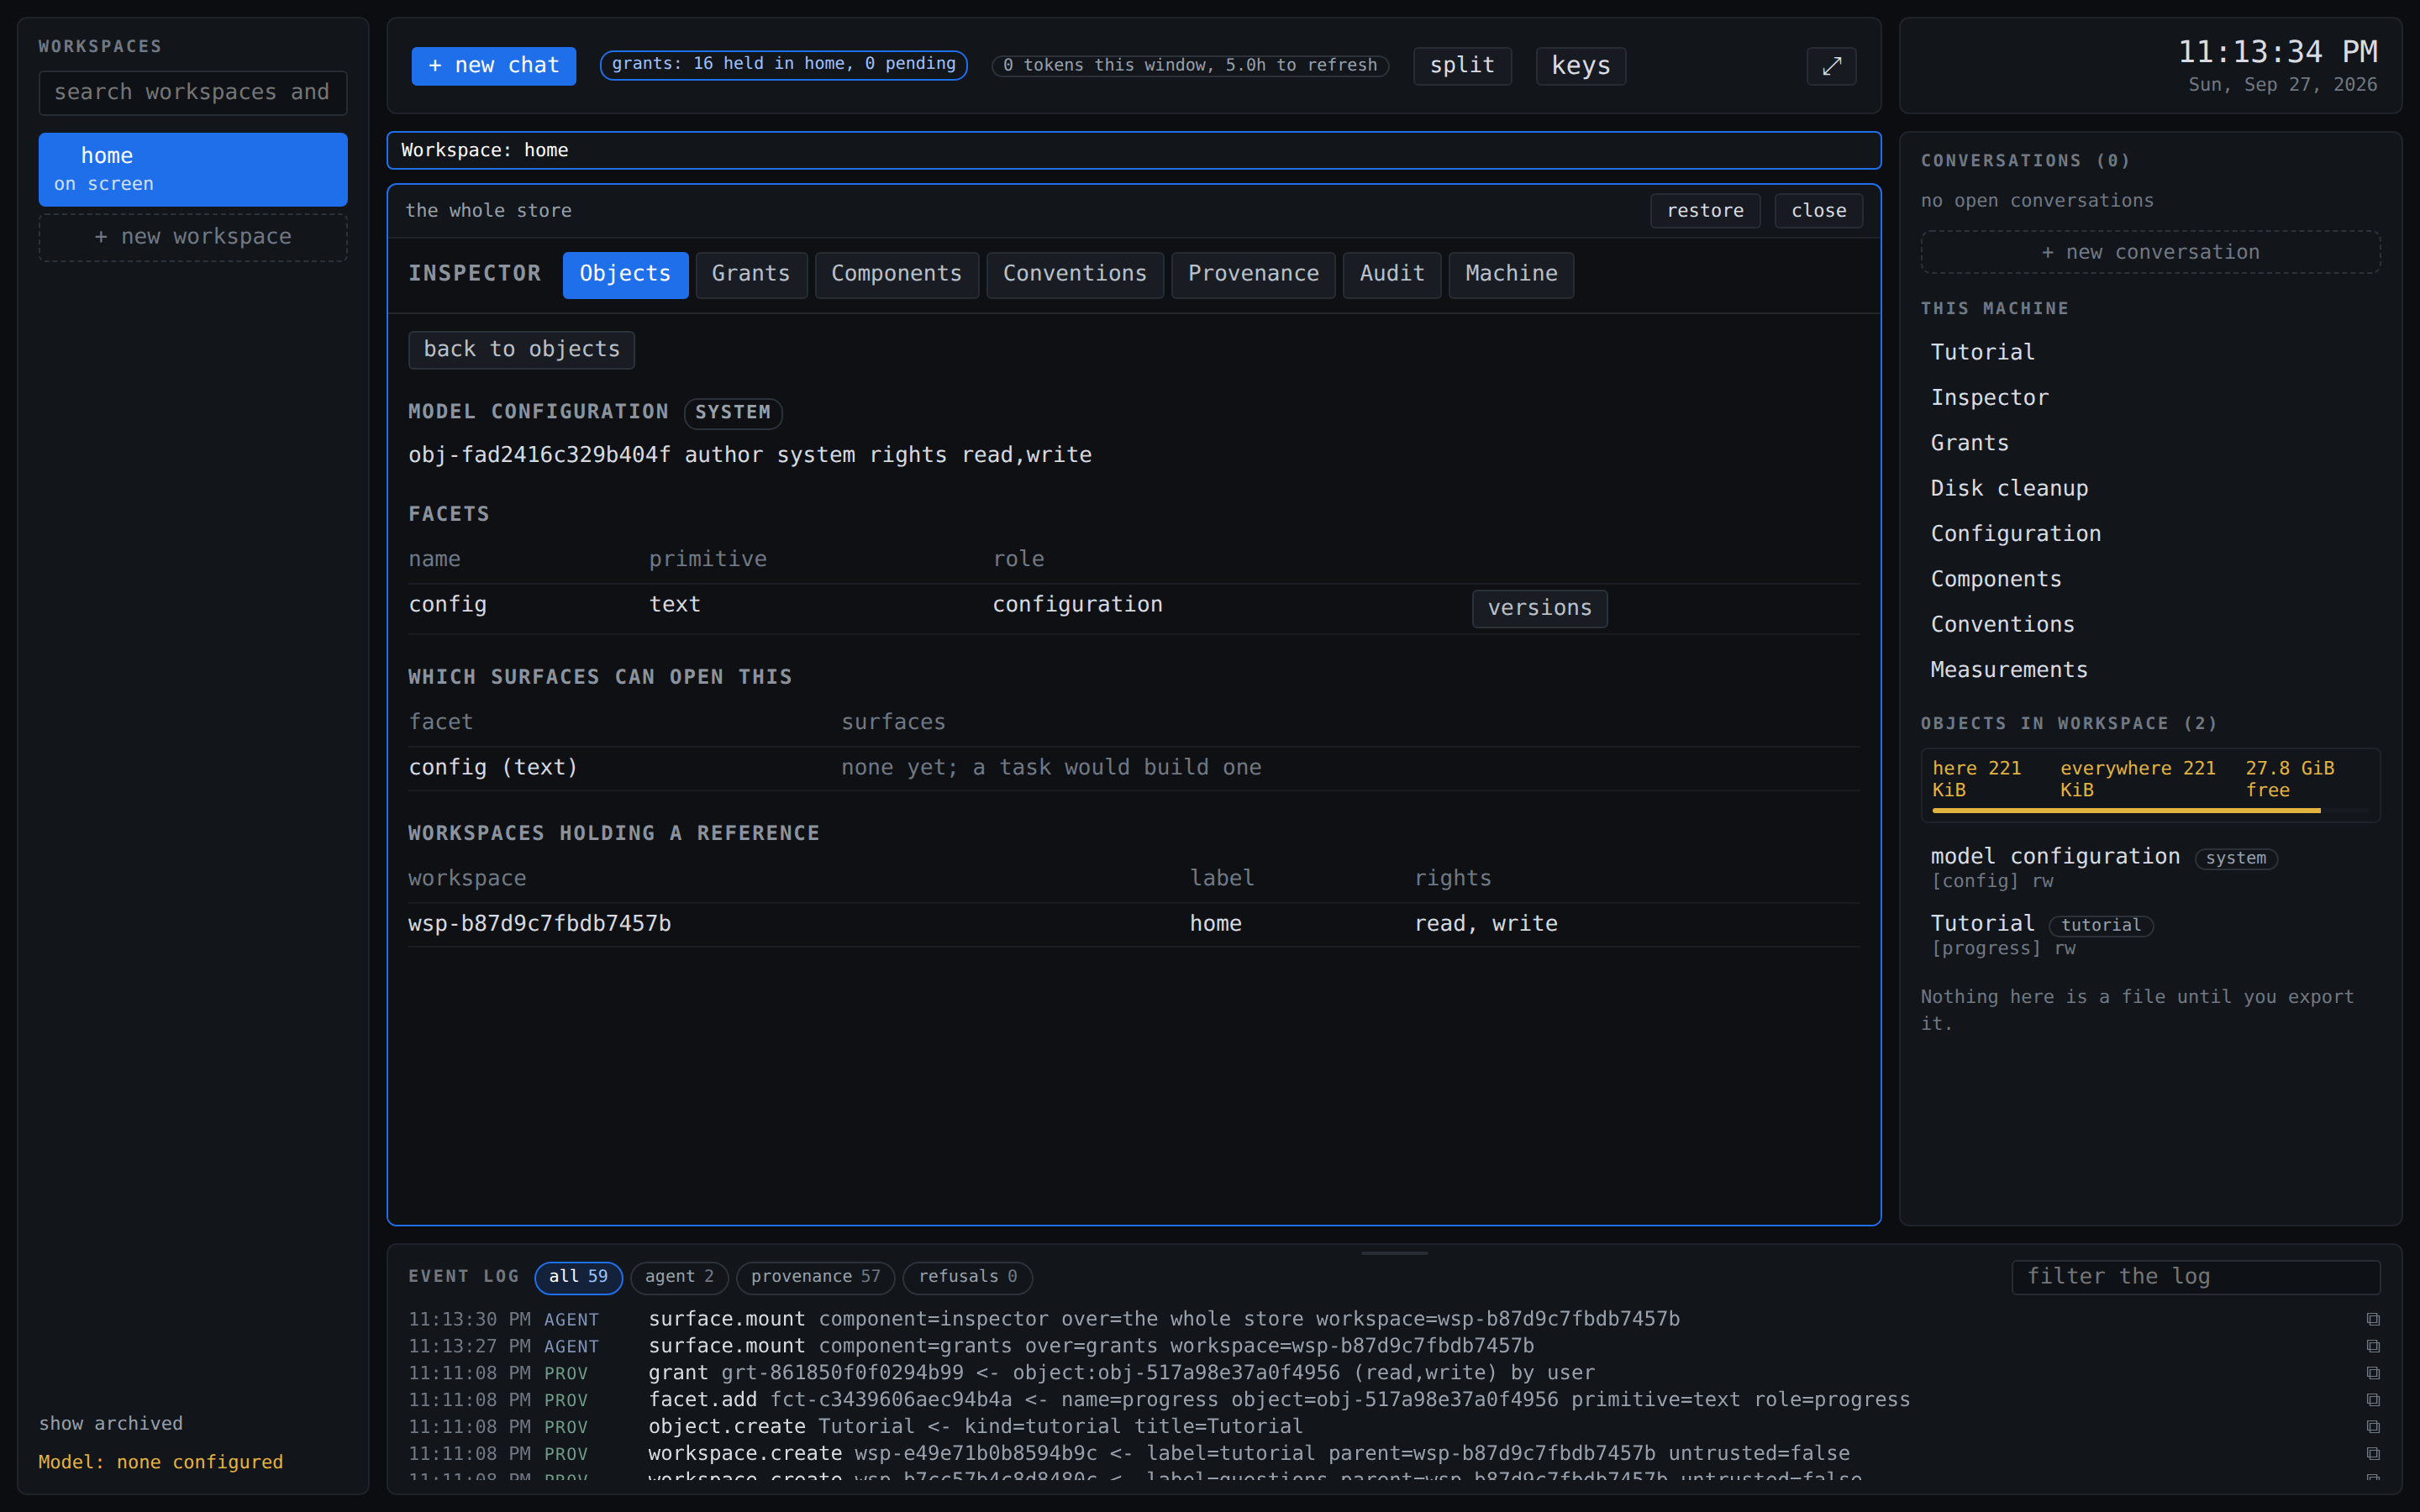Close the whole store surface
This screenshot has height=1512, width=2420.
coord(1818,211)
